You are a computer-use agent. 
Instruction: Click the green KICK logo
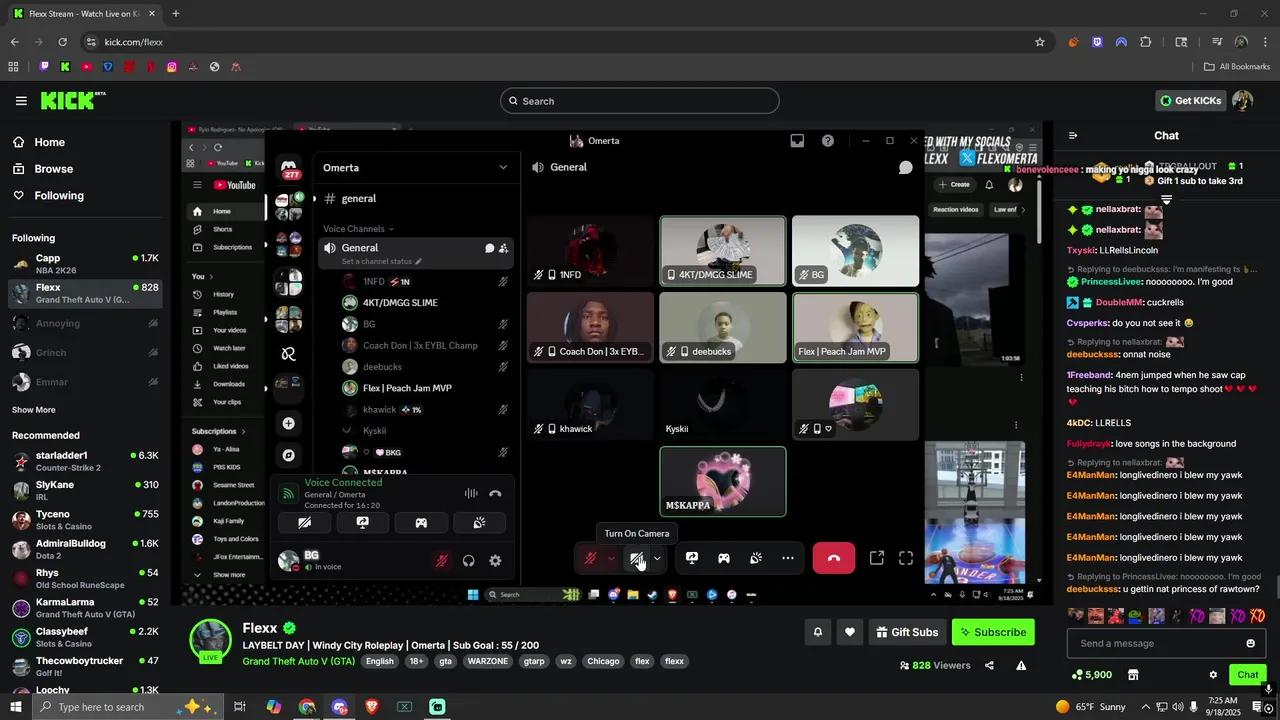point(72,100)
